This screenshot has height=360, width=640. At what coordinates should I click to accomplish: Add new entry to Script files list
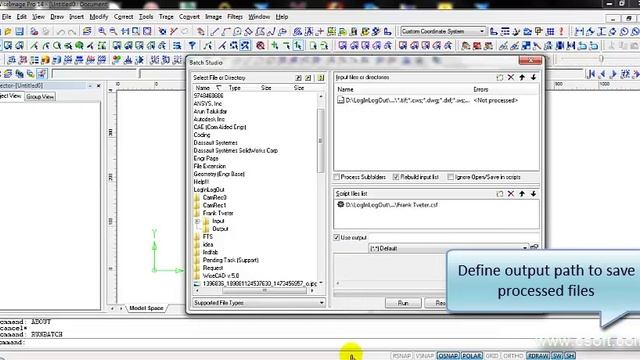500,194
